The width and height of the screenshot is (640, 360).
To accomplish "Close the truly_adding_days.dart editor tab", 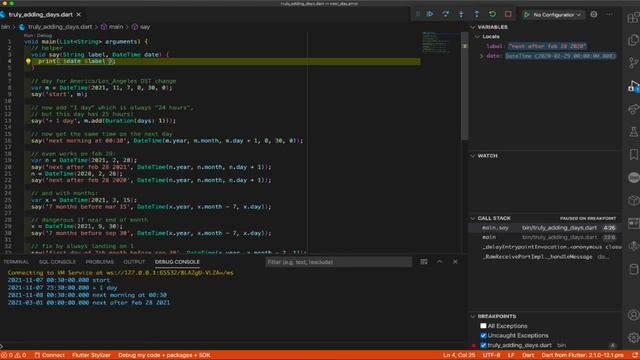I will pyautogui.click(x=79, y=15).
